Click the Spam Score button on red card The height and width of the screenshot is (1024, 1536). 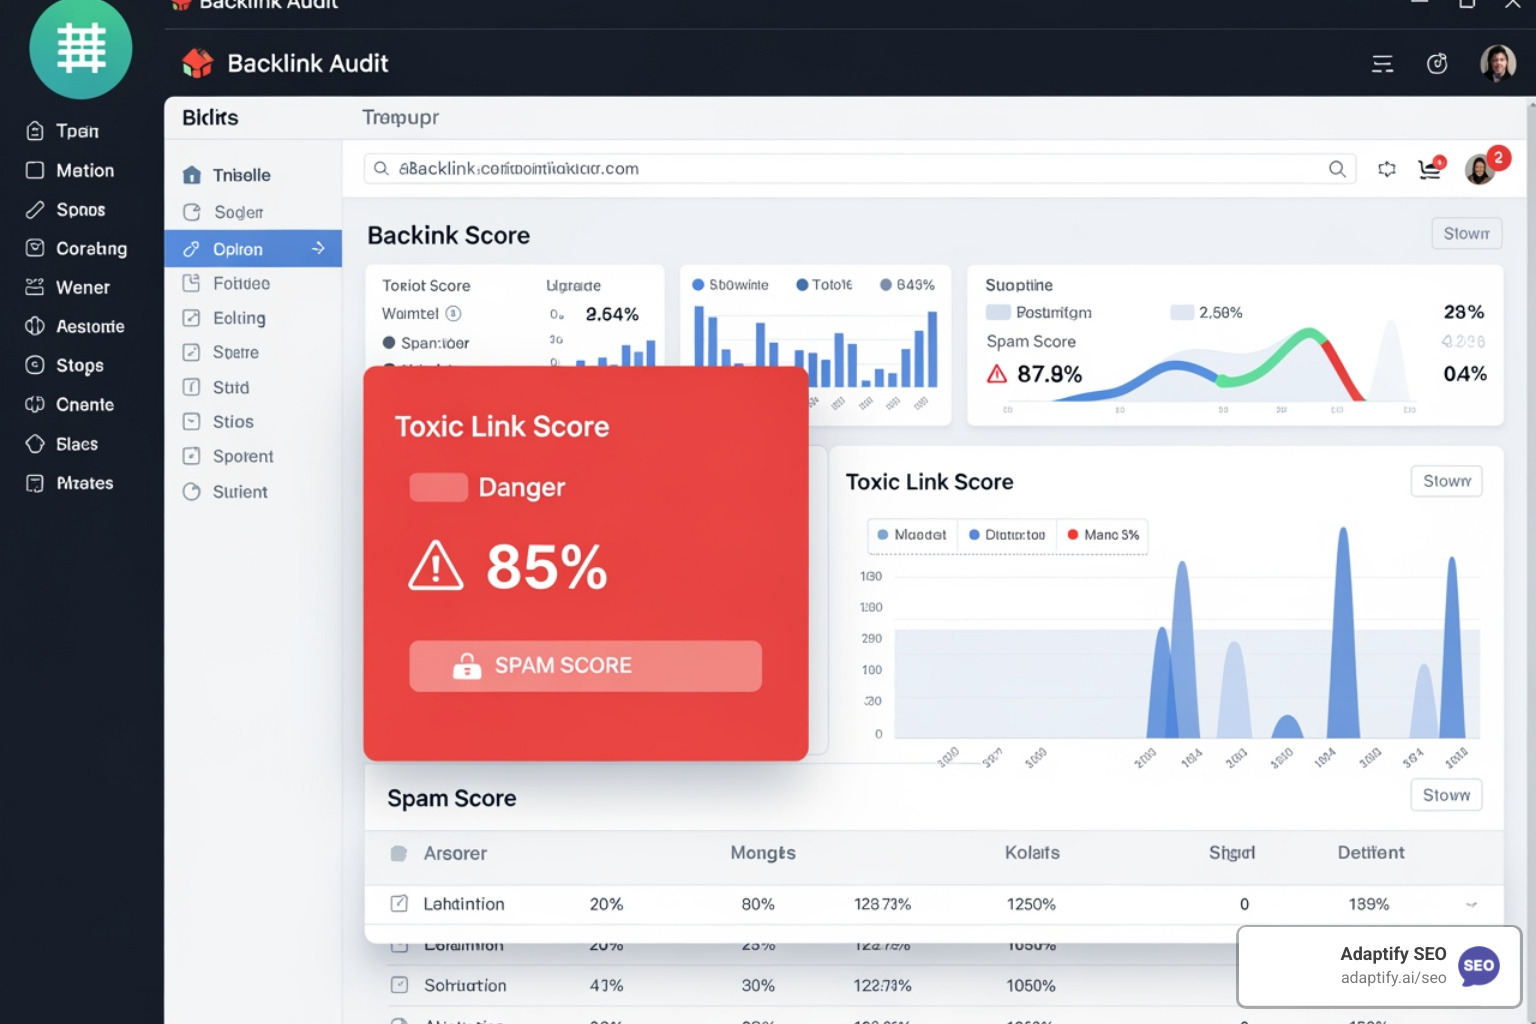(x=585, y=666)
